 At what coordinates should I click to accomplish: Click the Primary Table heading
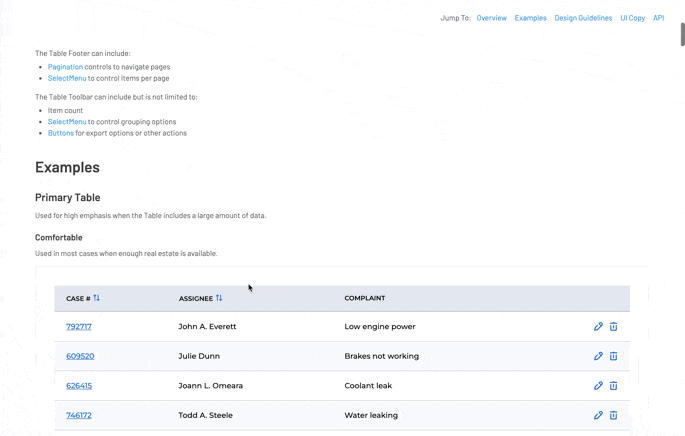click(68, 197)
